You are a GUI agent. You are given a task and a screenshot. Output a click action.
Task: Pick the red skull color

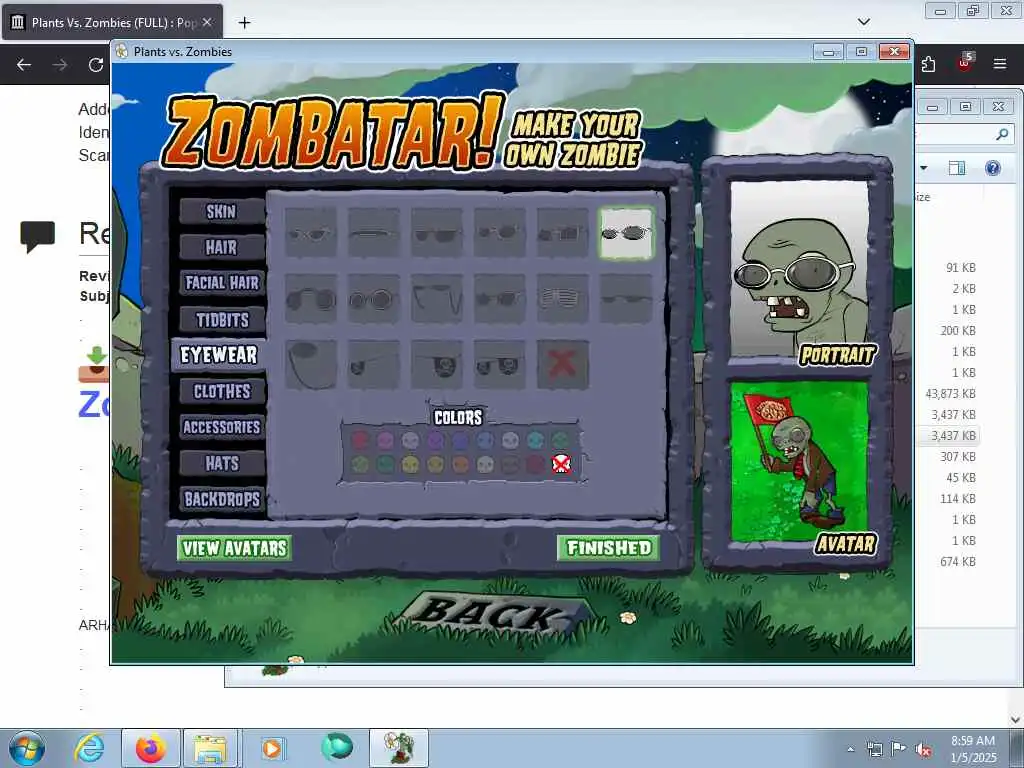pyautogui.click(x=360, y=440)
